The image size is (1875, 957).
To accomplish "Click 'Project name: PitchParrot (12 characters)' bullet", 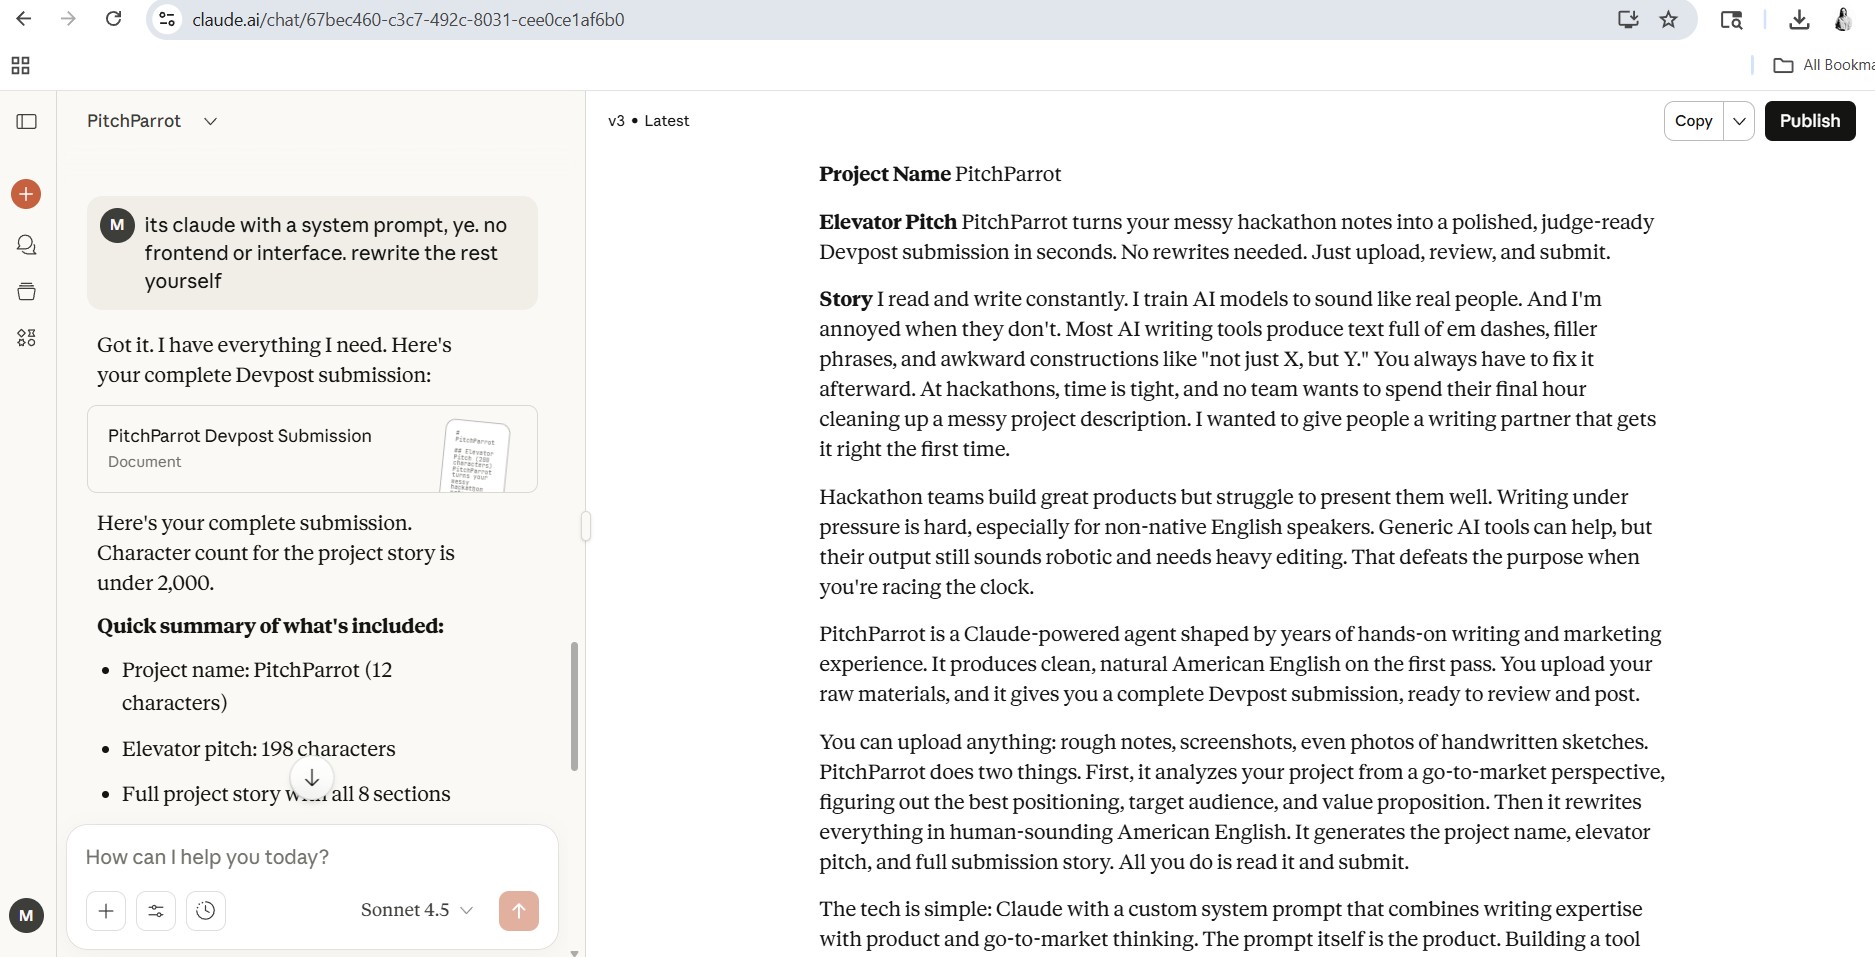I will click(257, 686).
